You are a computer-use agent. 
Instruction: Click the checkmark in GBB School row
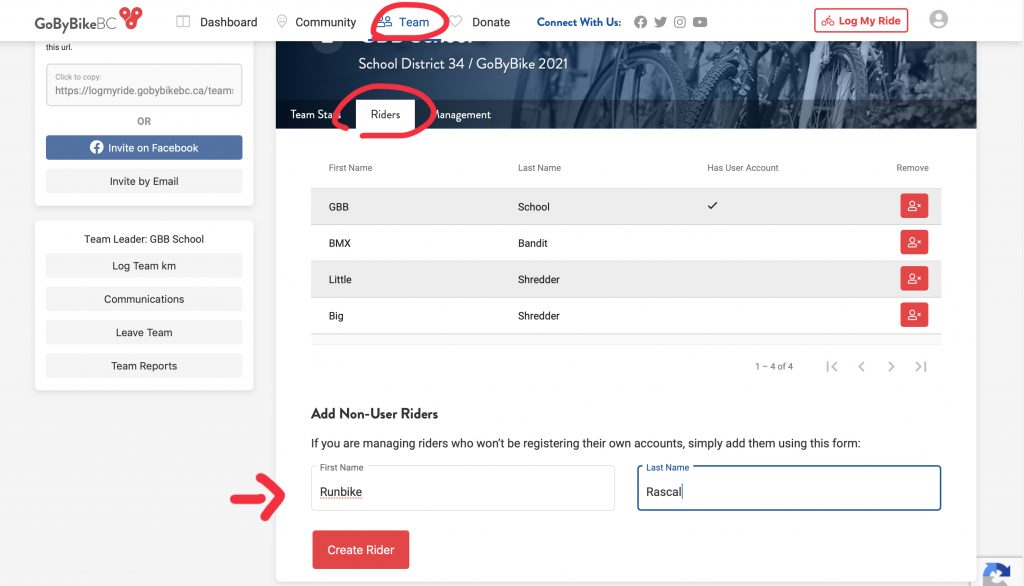712,206
